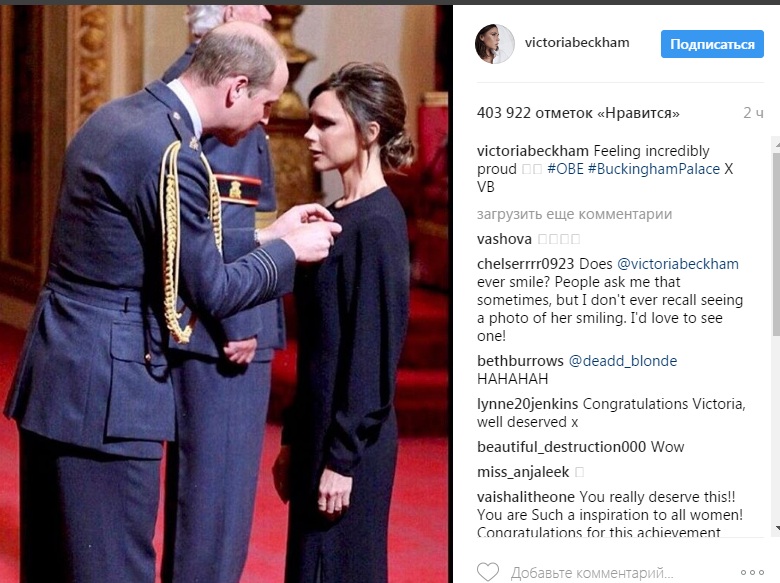780x583 pixels.
Task: Open victoriabeckham profile avatar
Action: click(494, 44)
